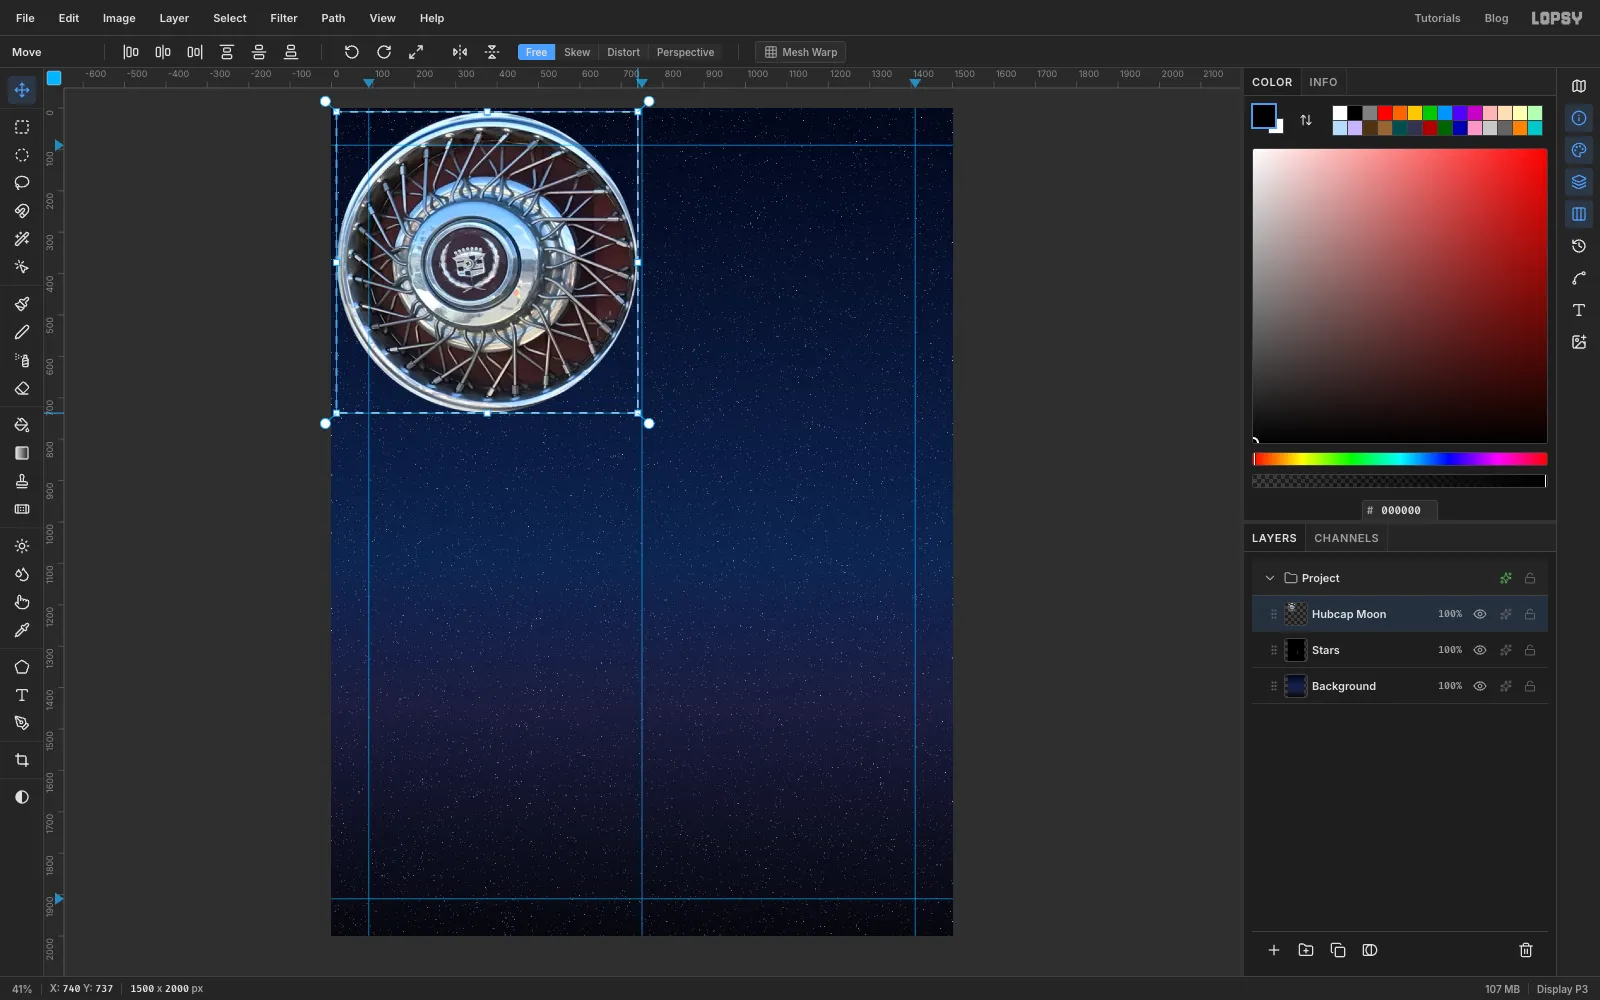
Task: Collapse the Project layer group
Action: 1270,578
